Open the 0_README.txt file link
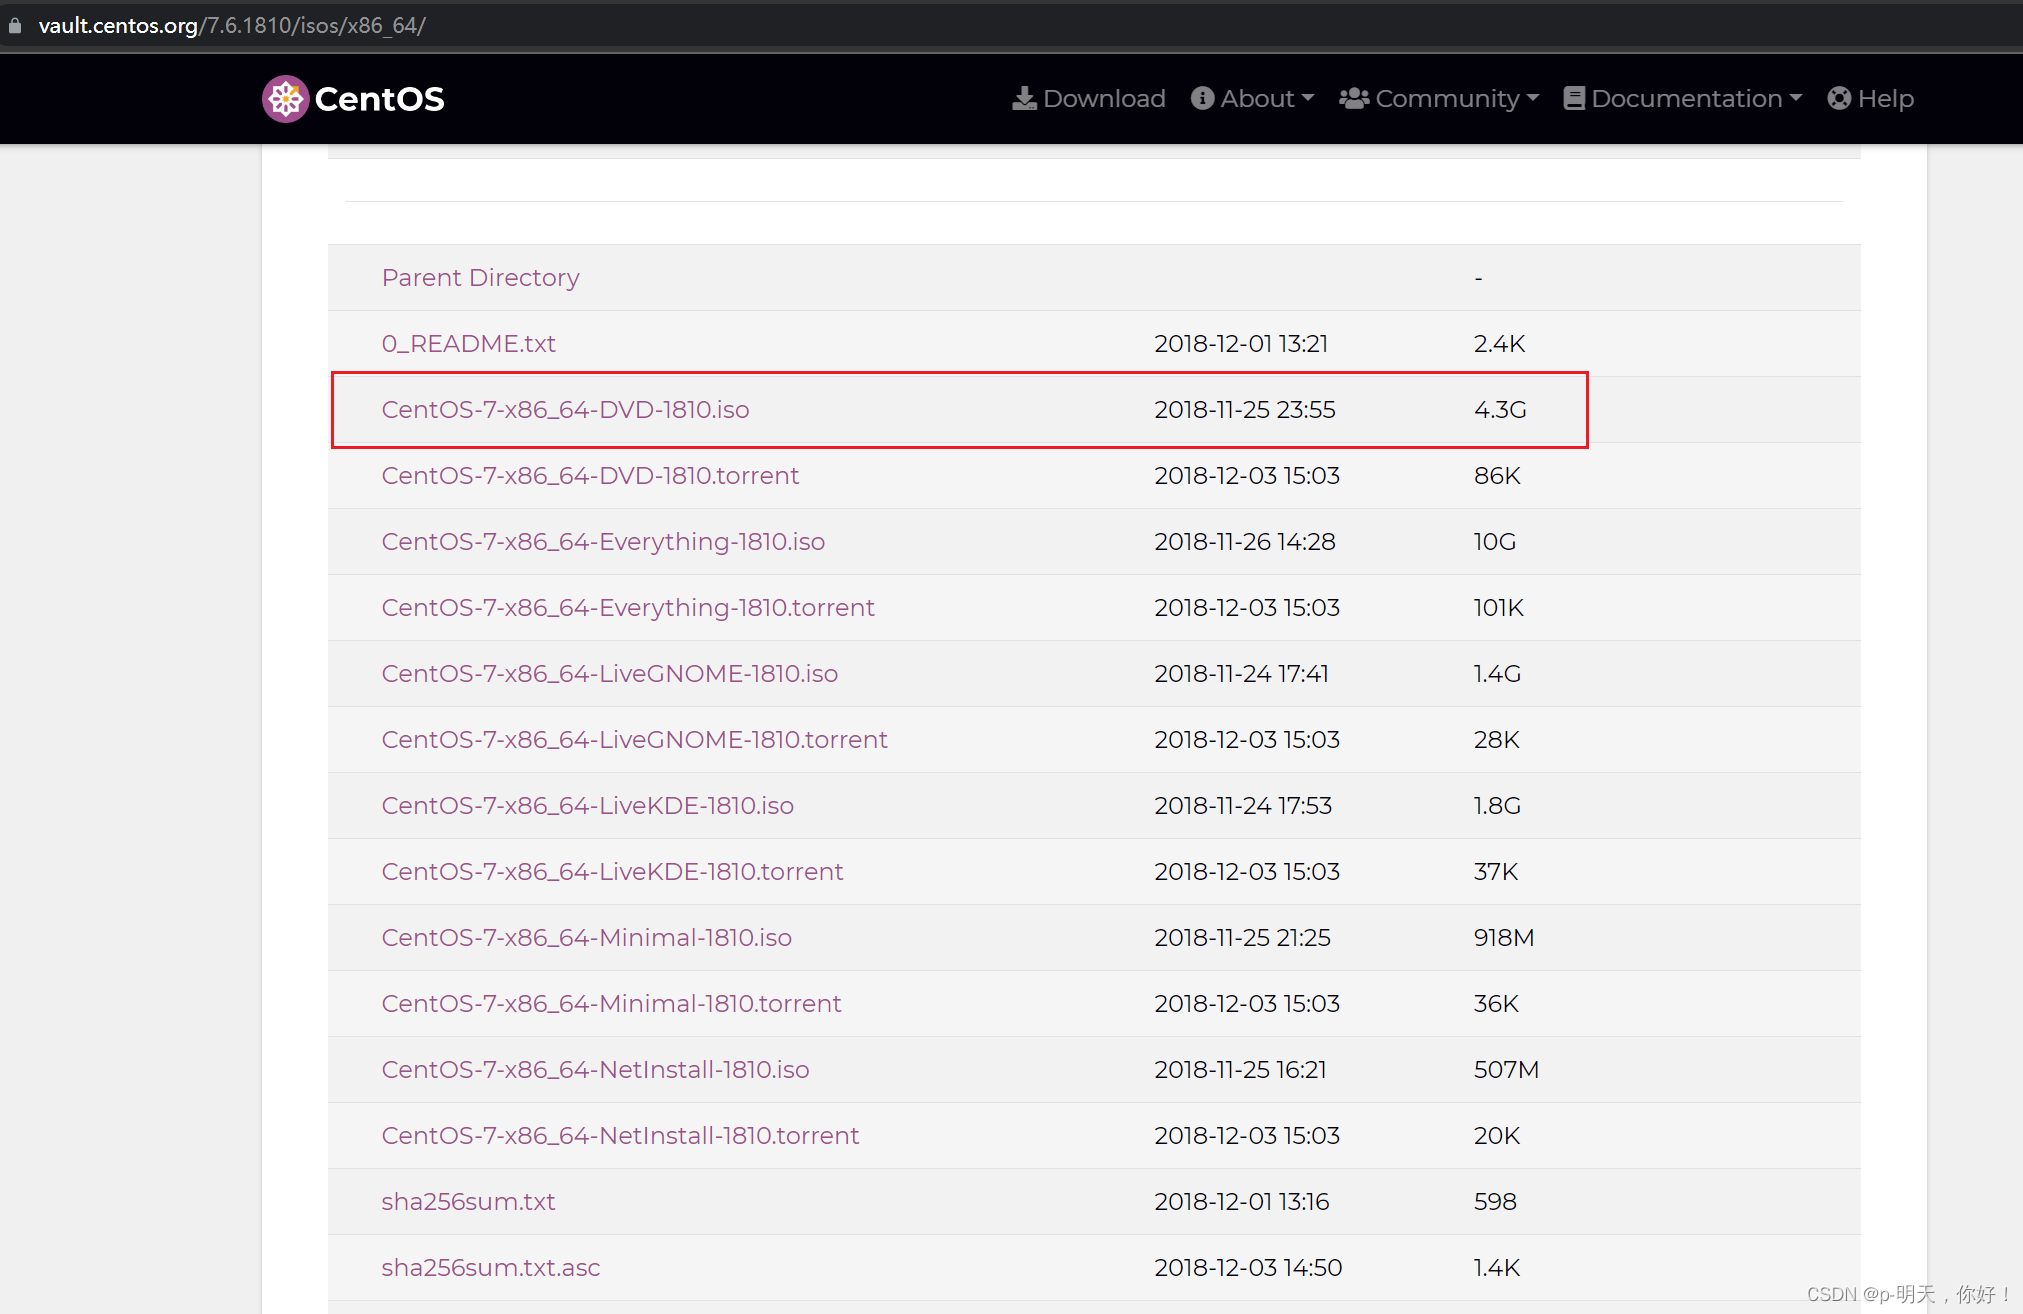The width and height of the screenshot is (2023, 1314). [468, 344]
